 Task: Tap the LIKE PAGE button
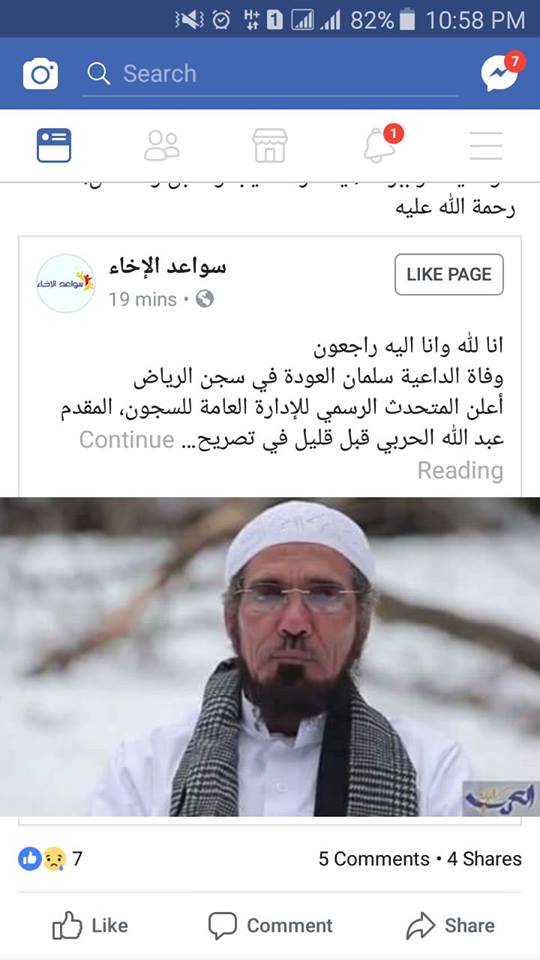click(449, 274)
